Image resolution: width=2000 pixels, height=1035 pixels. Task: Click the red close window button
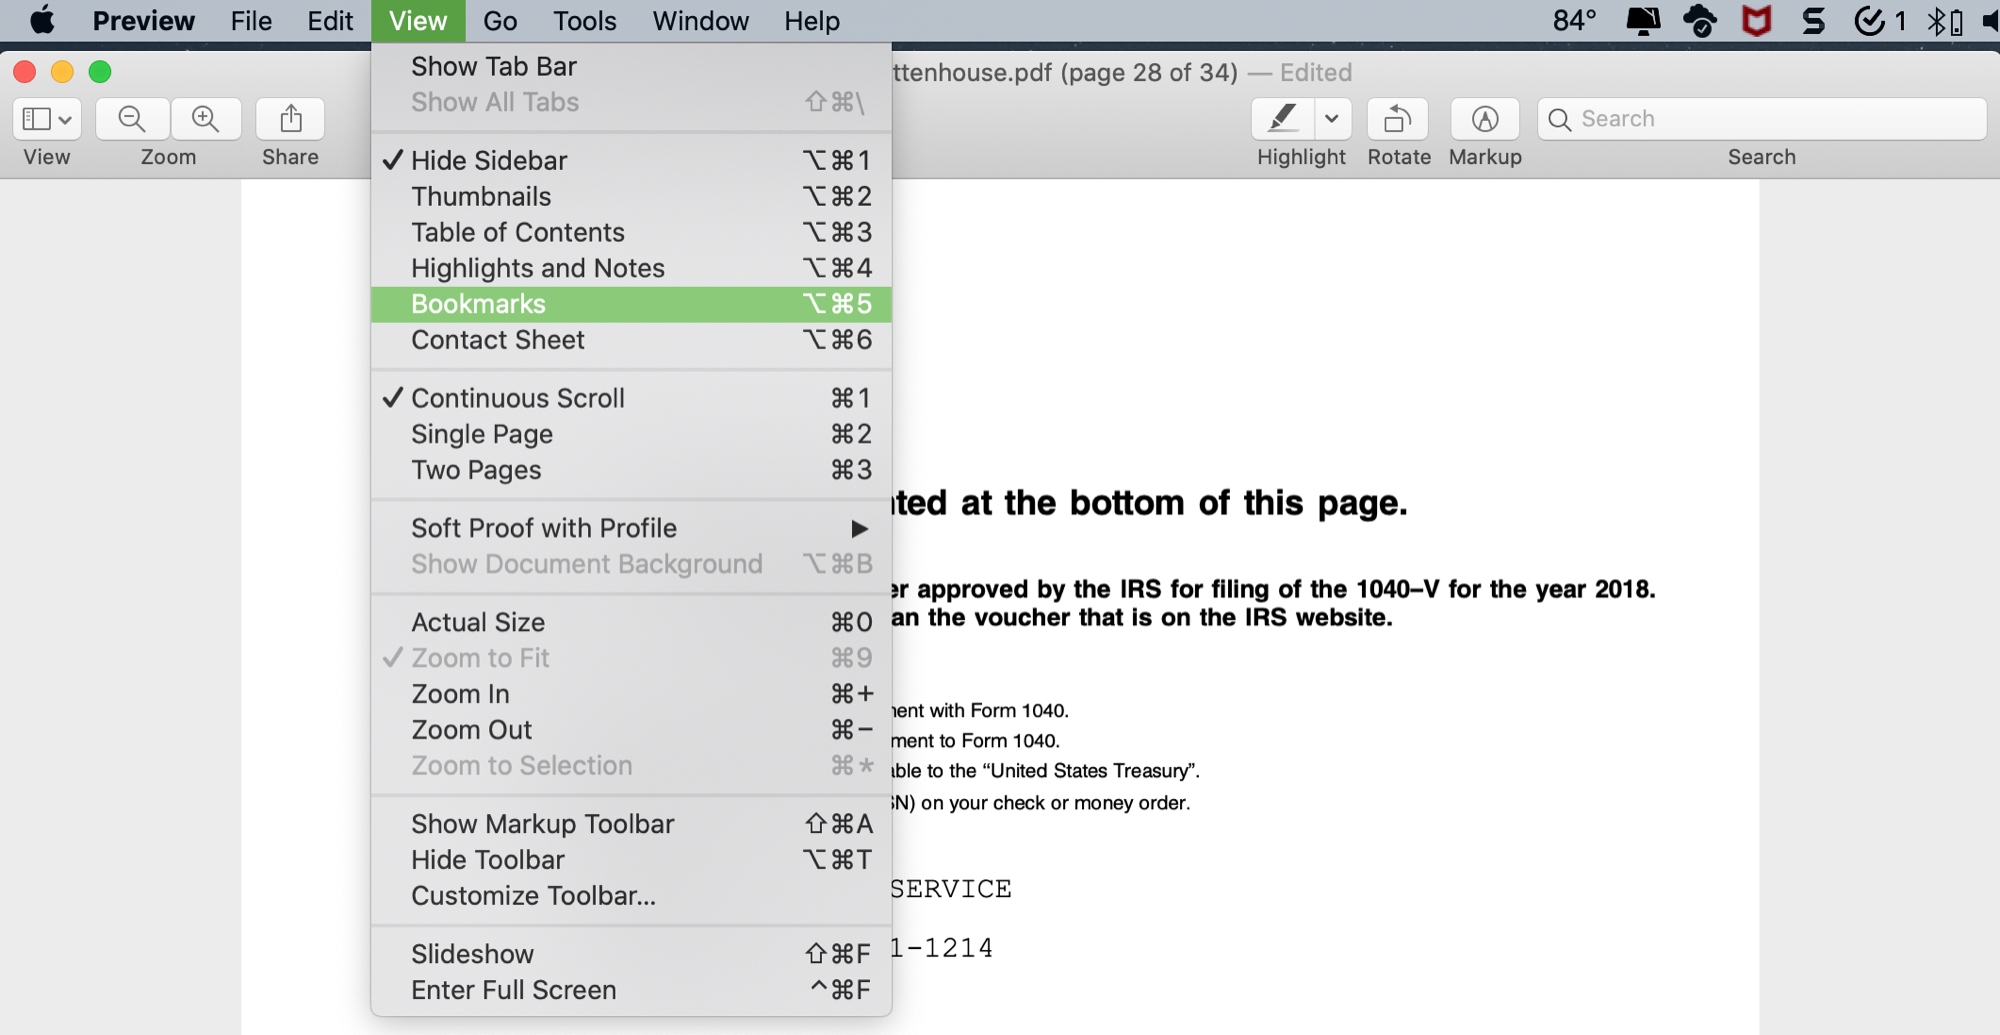pos(25,72)
